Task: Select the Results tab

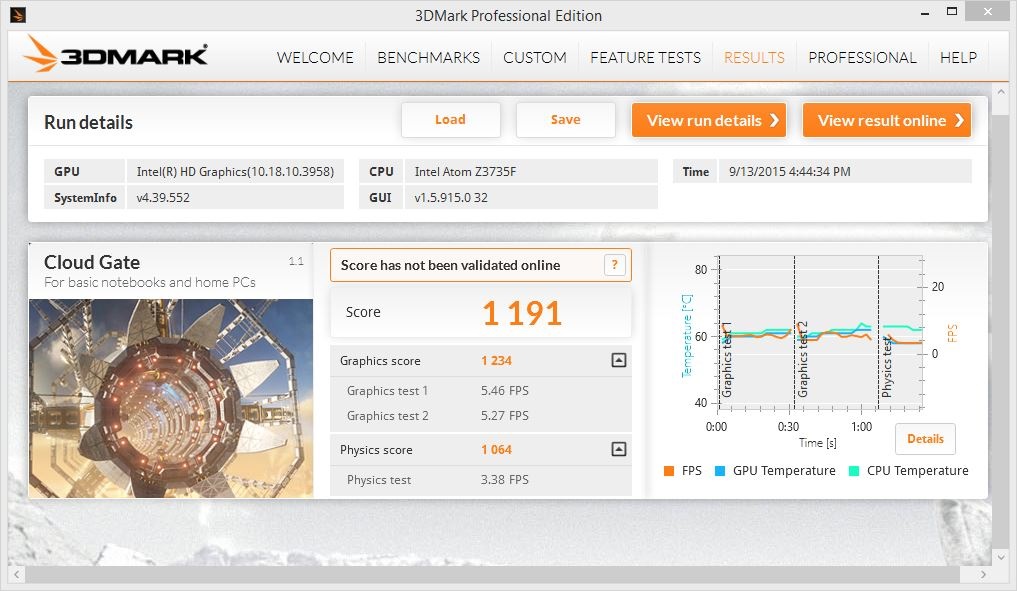Action: point(754,58)
